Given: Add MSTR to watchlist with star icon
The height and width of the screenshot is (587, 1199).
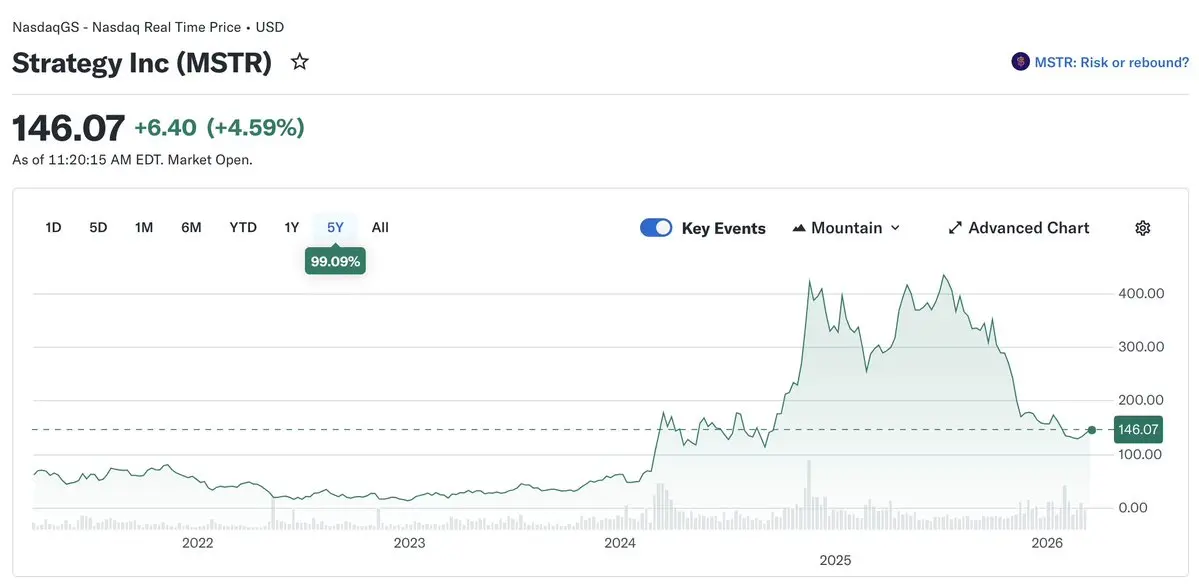Looking at the screenshot, I should point(299,62).
